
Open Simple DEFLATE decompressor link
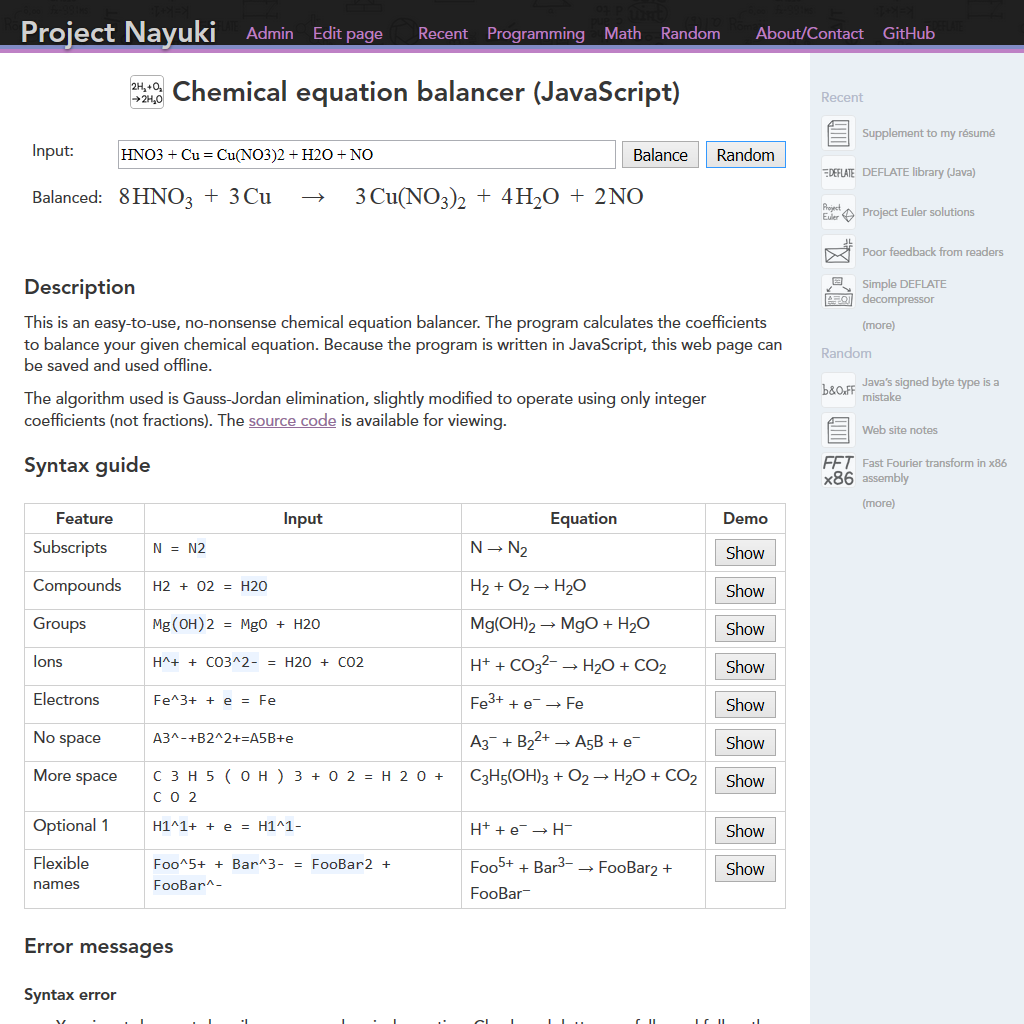pos(904,291)
